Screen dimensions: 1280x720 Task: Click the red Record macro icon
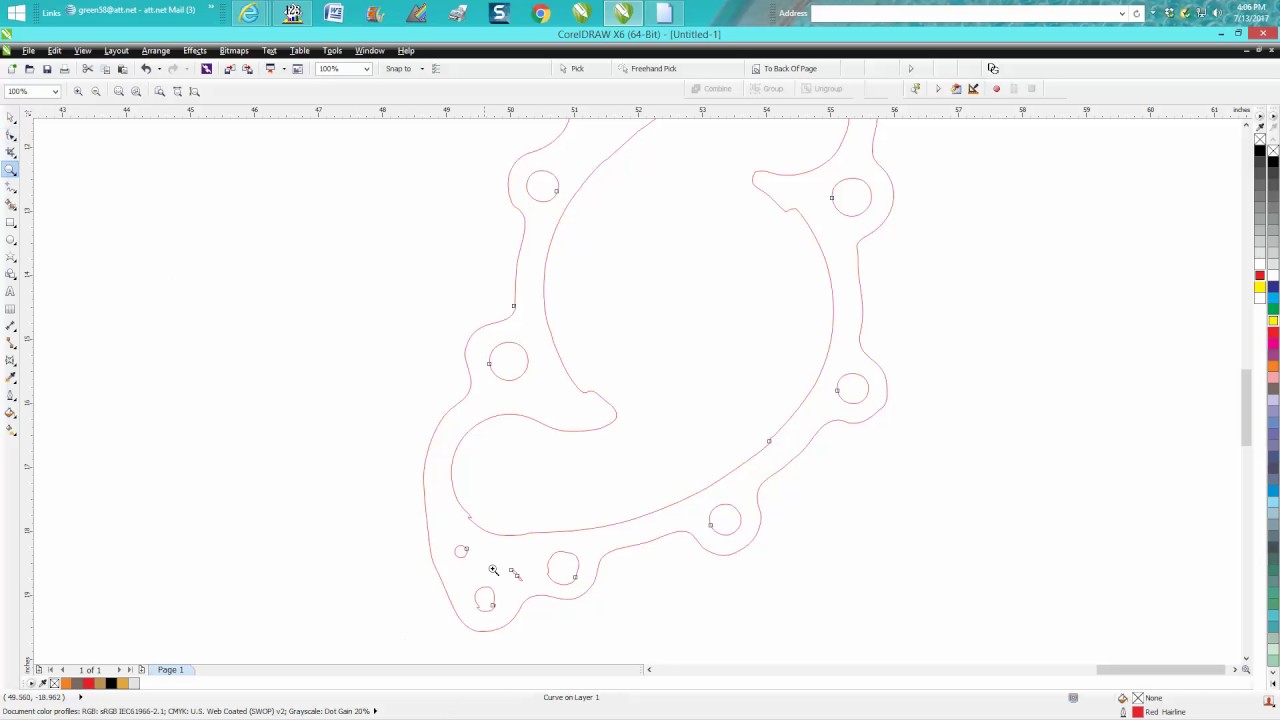(x=996, y=89)
